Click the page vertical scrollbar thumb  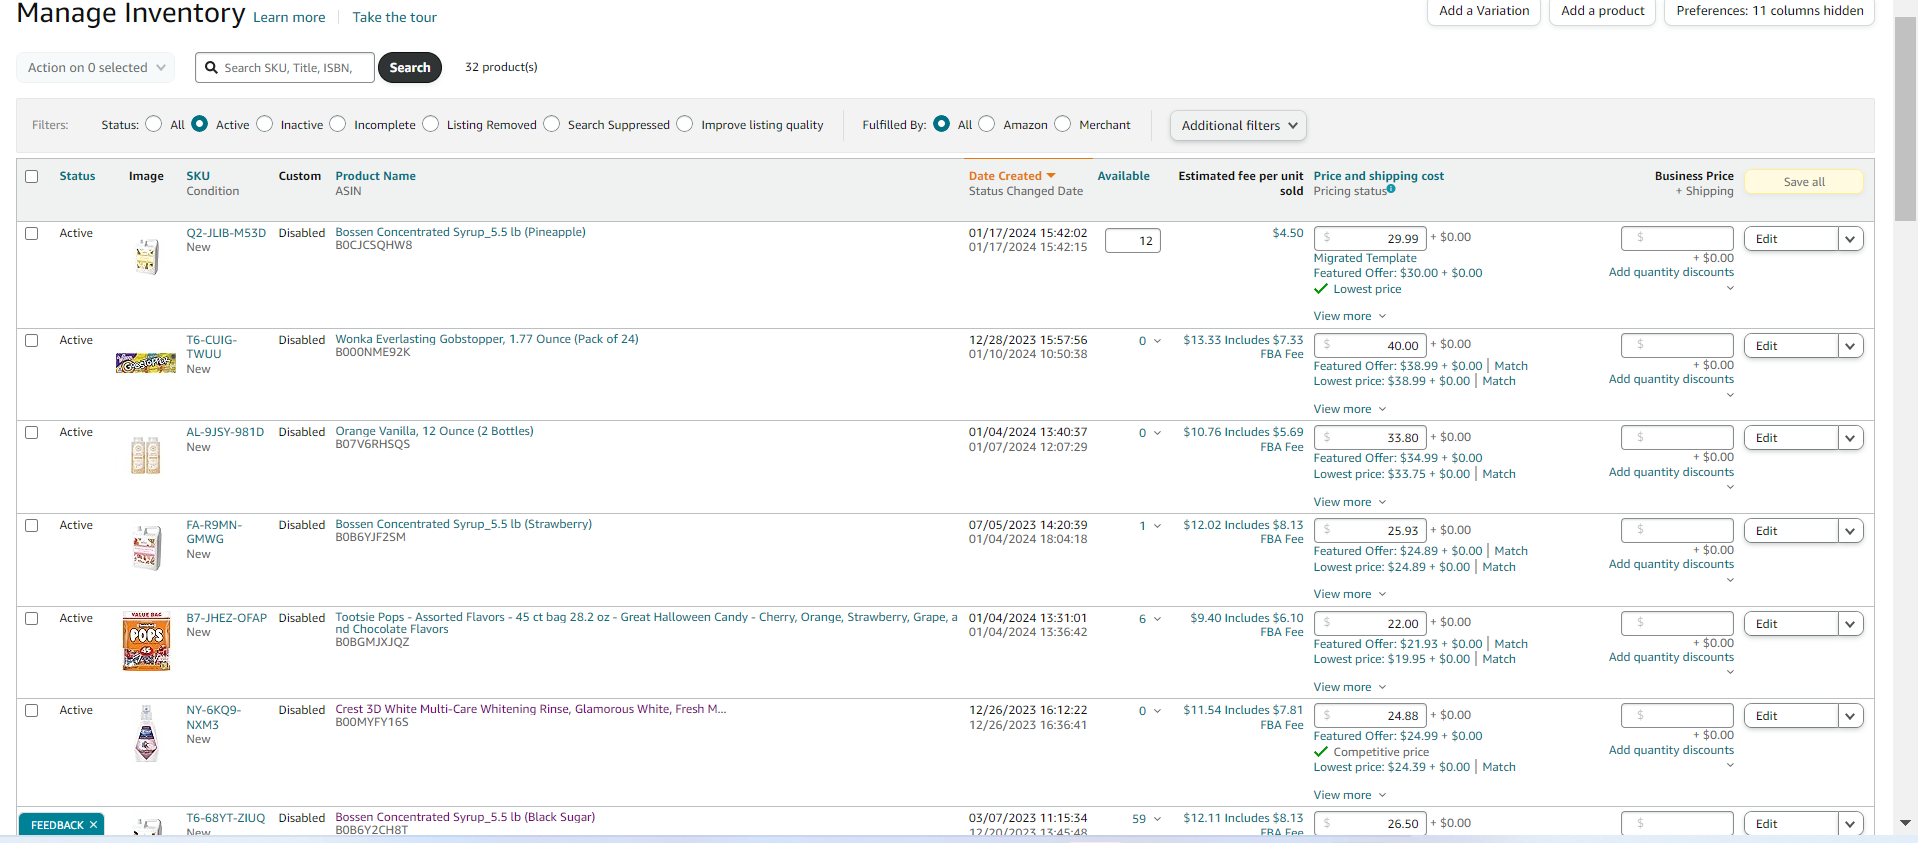point(1905,118)
